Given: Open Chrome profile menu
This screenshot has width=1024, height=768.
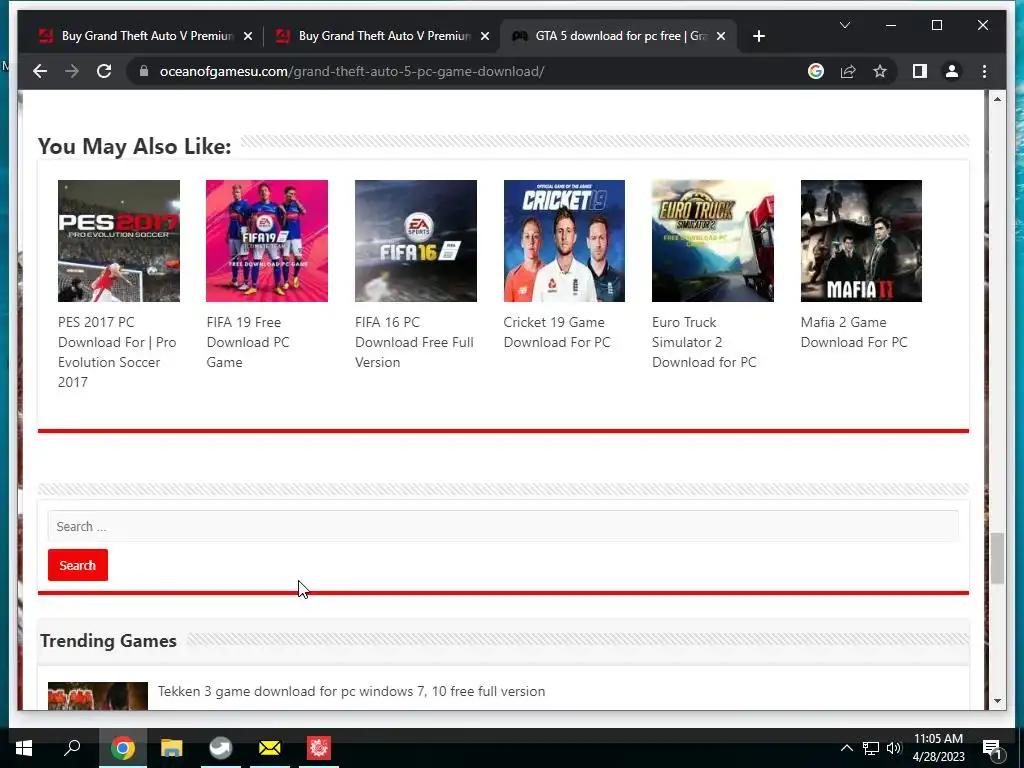Looking at the screenshot, I should pos(952,71).
